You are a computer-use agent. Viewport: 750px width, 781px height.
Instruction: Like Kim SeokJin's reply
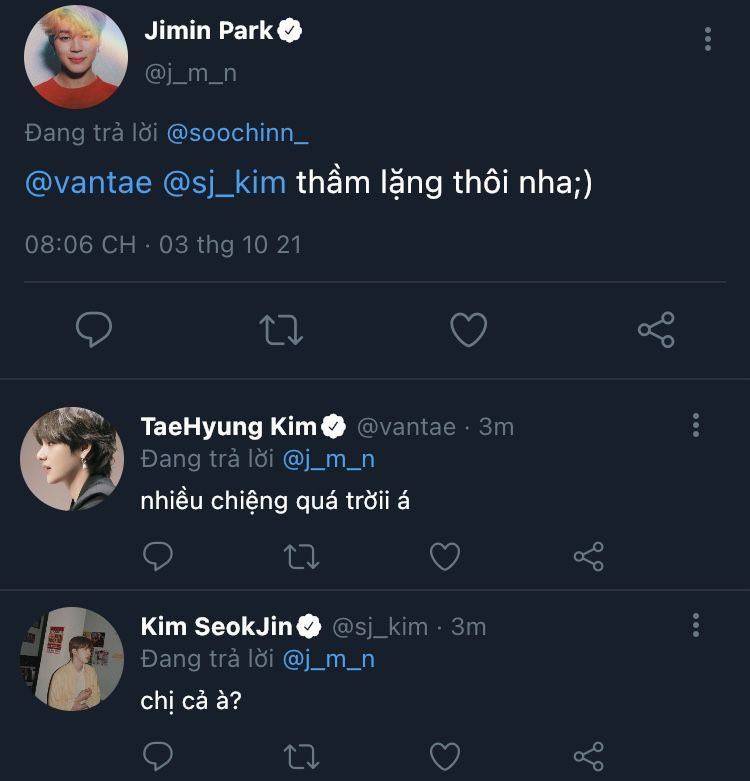(445, 755)
